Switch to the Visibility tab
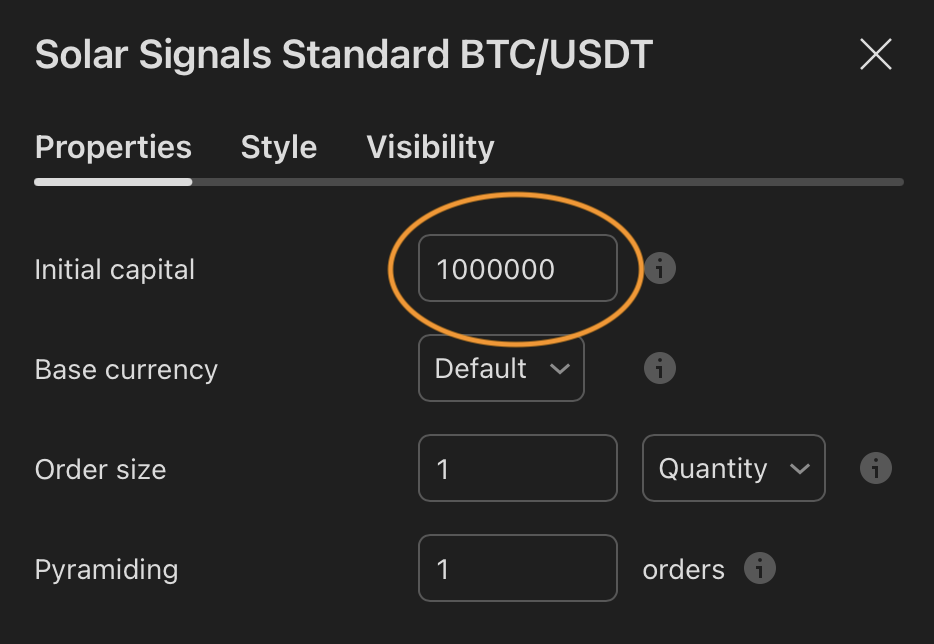This screenshot has width=934, height=644. [x=430, y=148]
